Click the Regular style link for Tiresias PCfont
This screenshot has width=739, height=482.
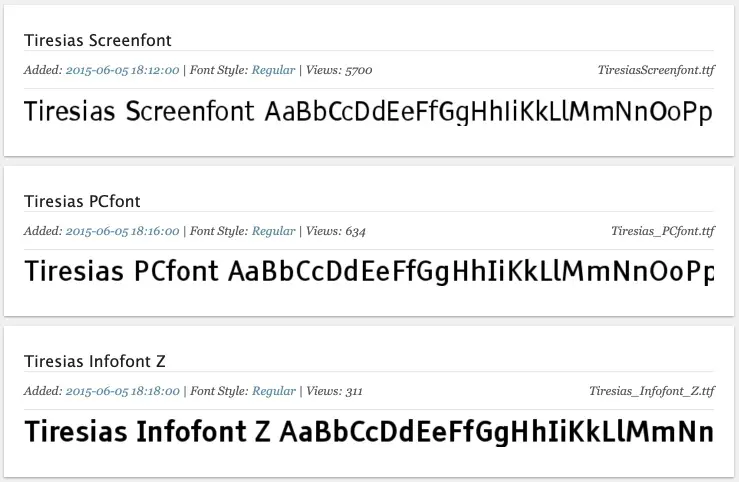(273, 231)
